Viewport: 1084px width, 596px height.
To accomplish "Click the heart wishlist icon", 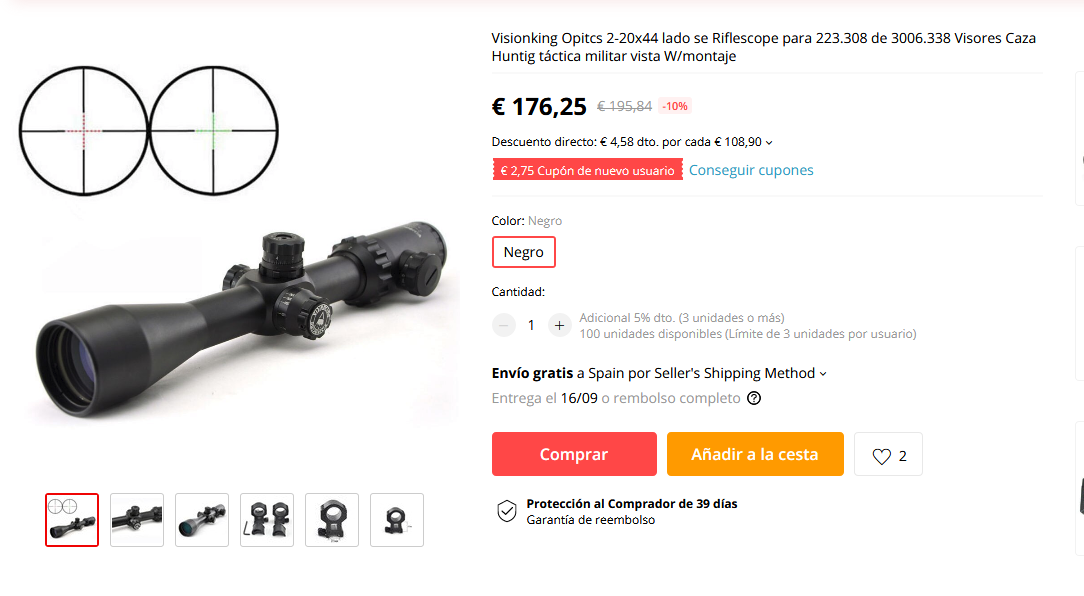I will 881,456.
